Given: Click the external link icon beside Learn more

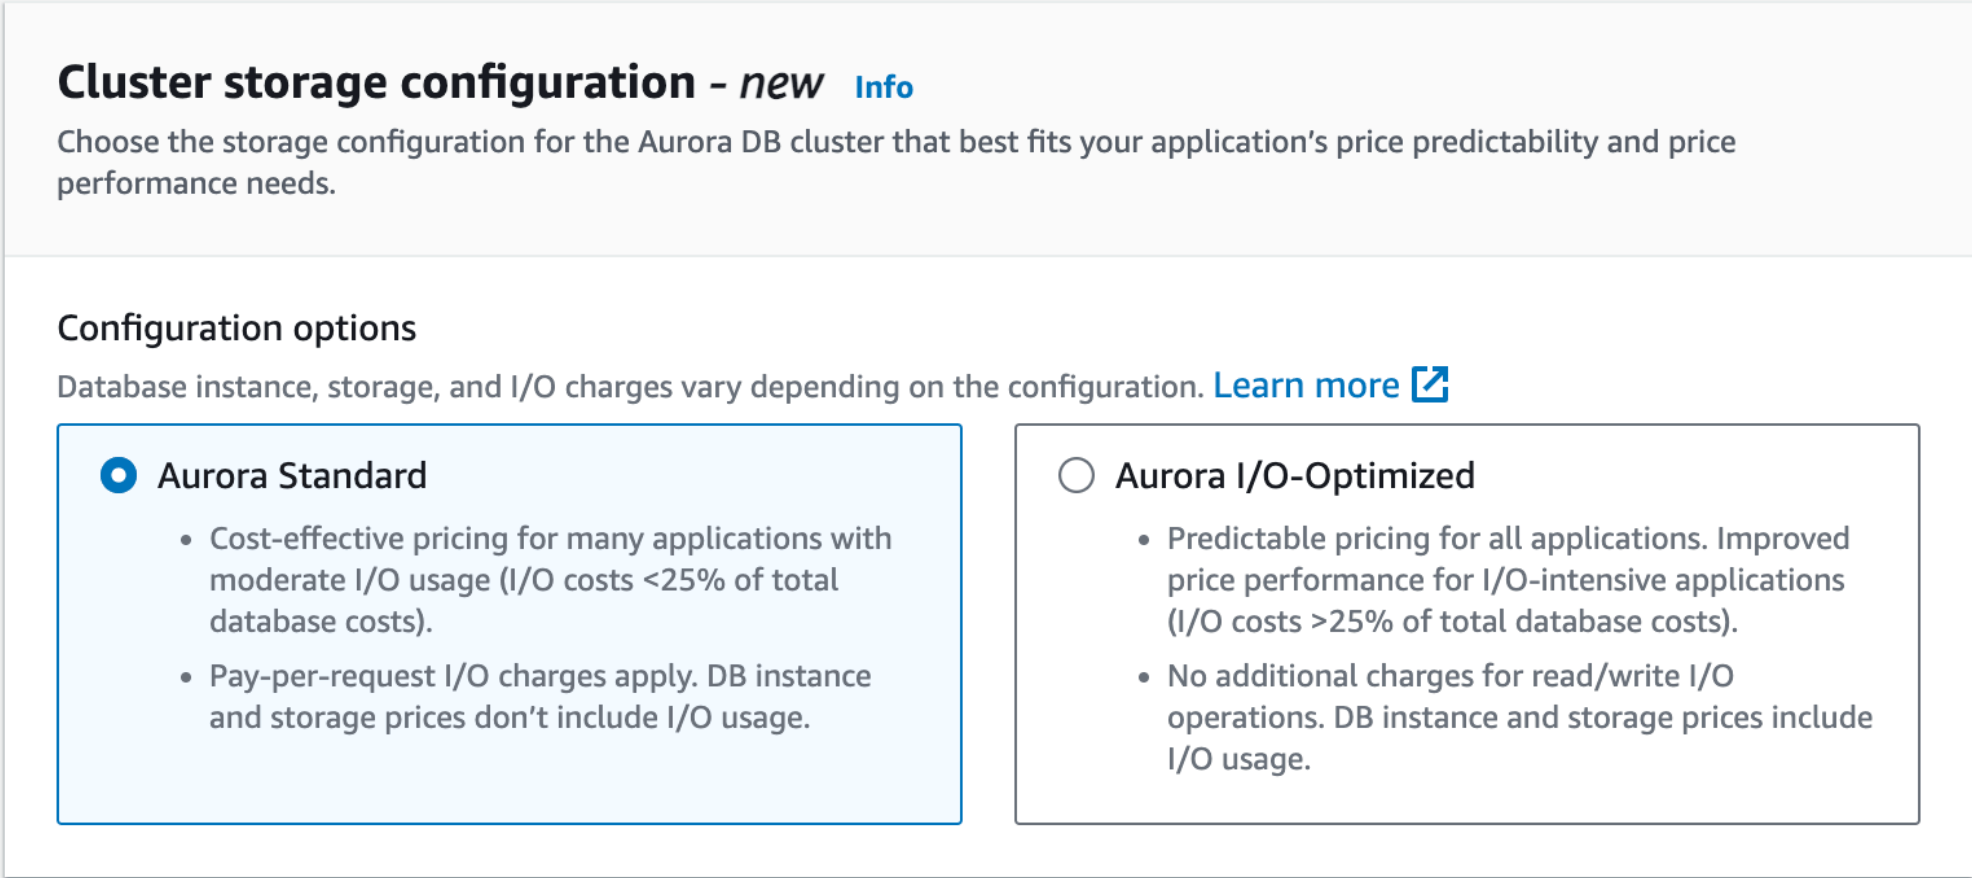Looking at the screenshot, I should (1429, 384).
